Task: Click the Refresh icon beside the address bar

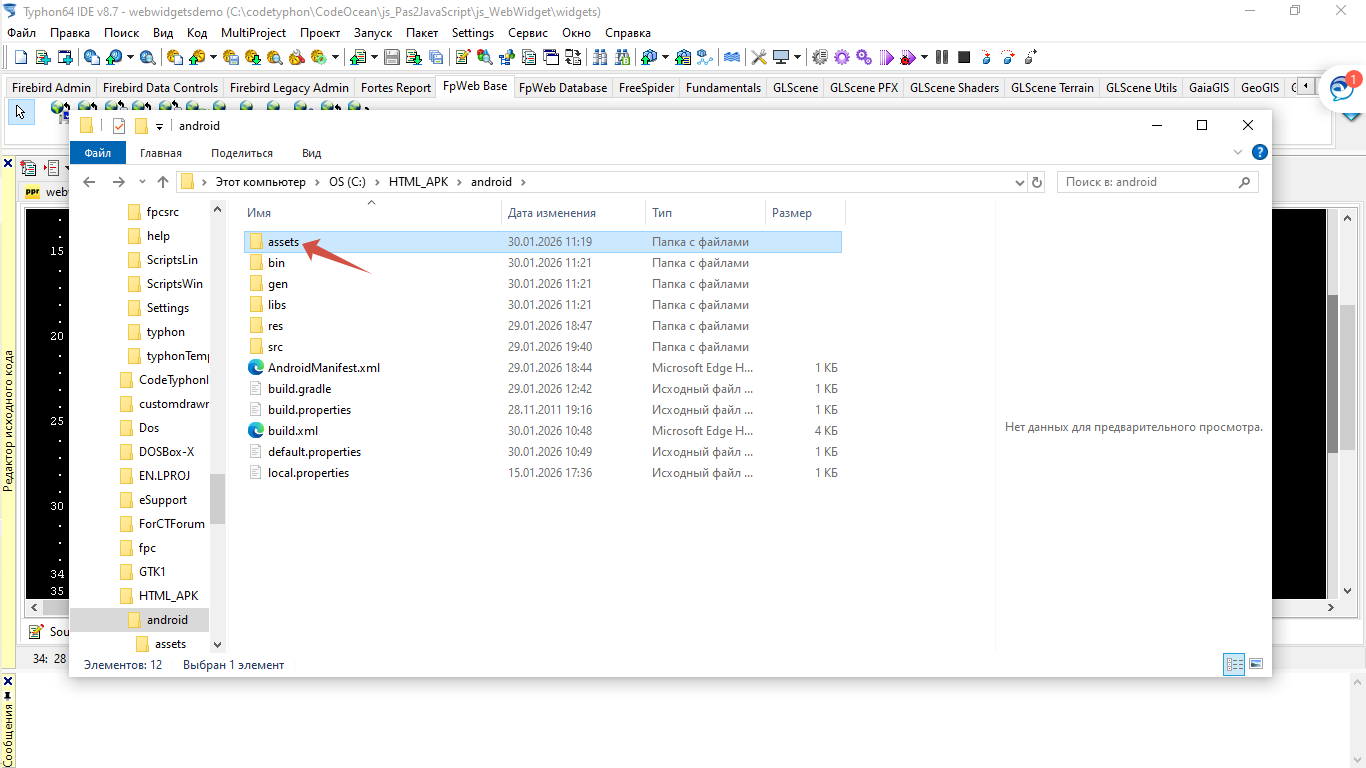Action: tap(1037, 182)
